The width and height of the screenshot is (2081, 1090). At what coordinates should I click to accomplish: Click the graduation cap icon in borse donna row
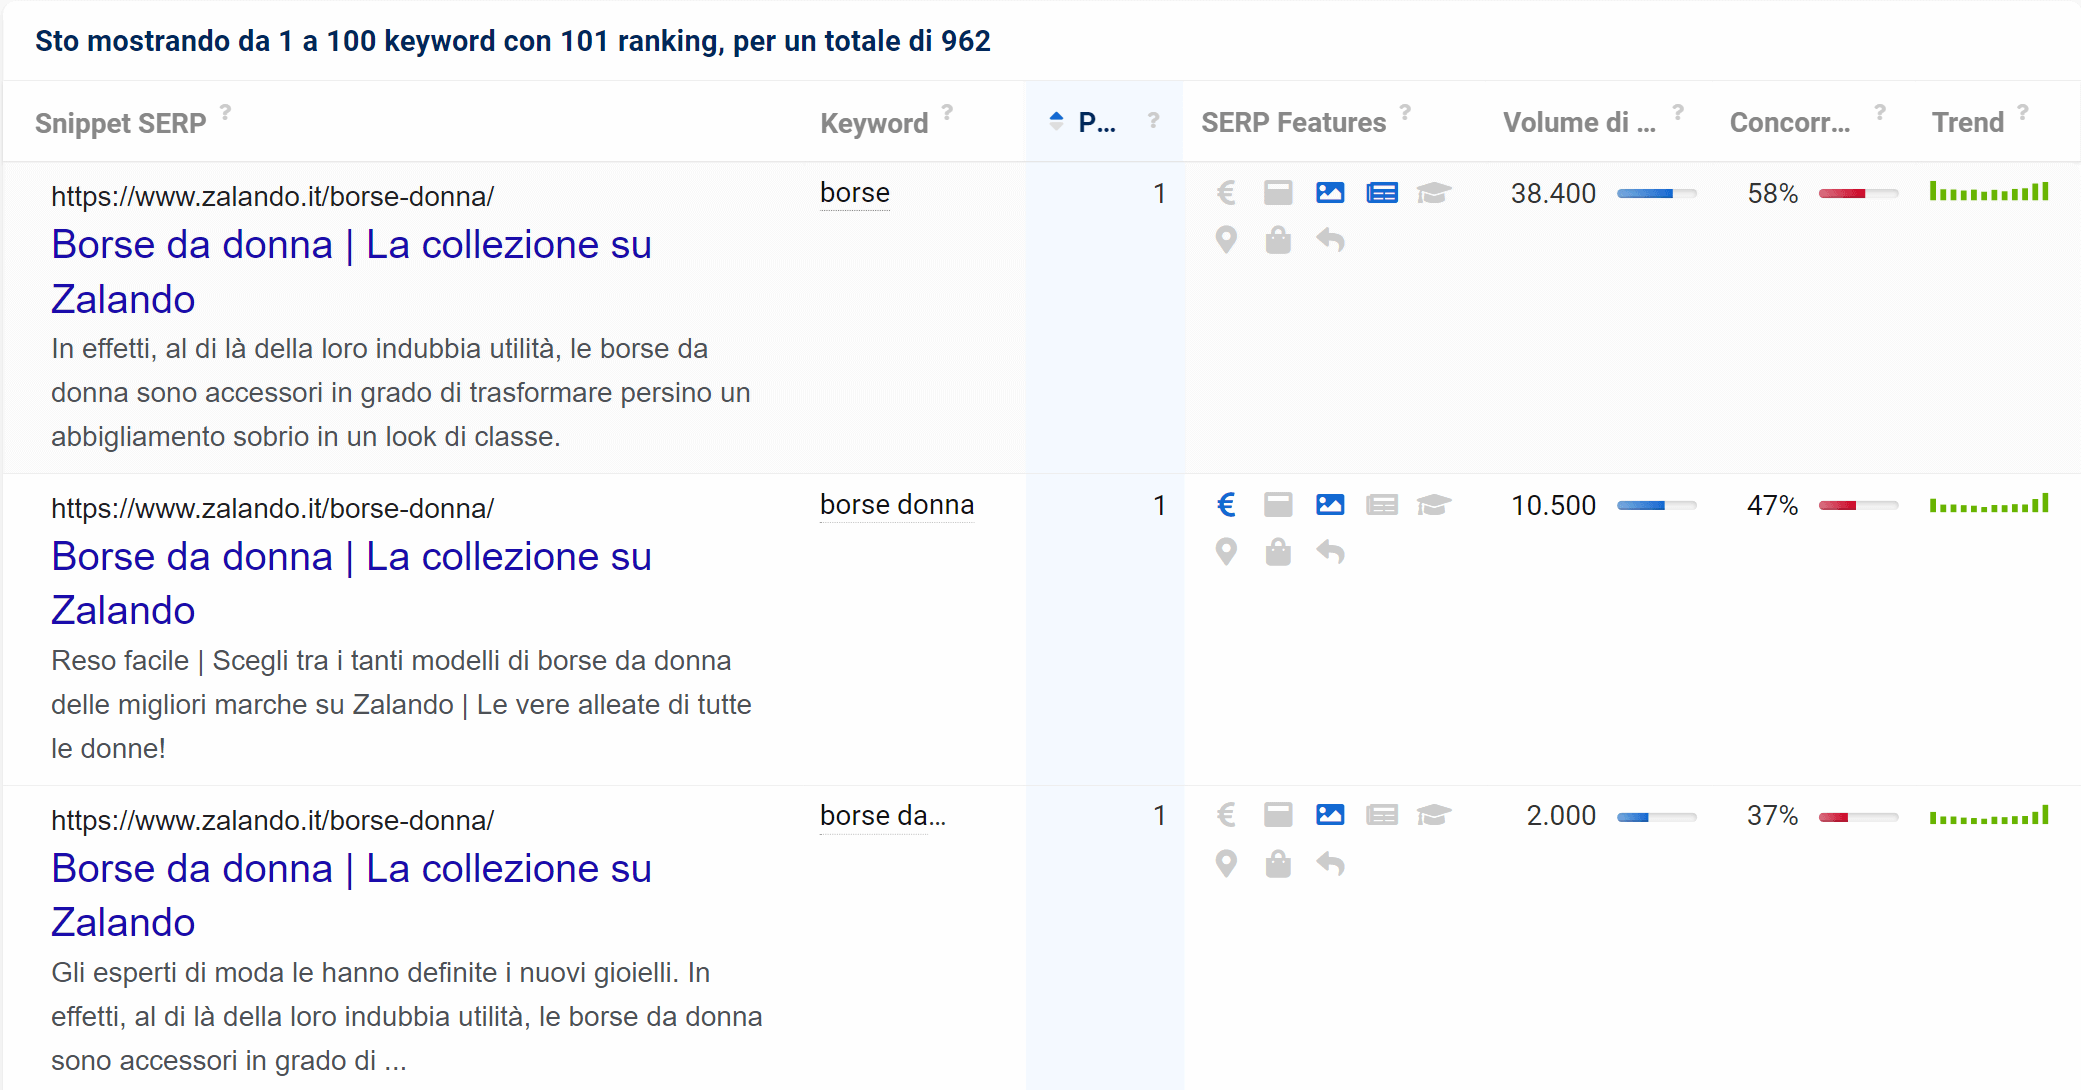coord(1434,505)
